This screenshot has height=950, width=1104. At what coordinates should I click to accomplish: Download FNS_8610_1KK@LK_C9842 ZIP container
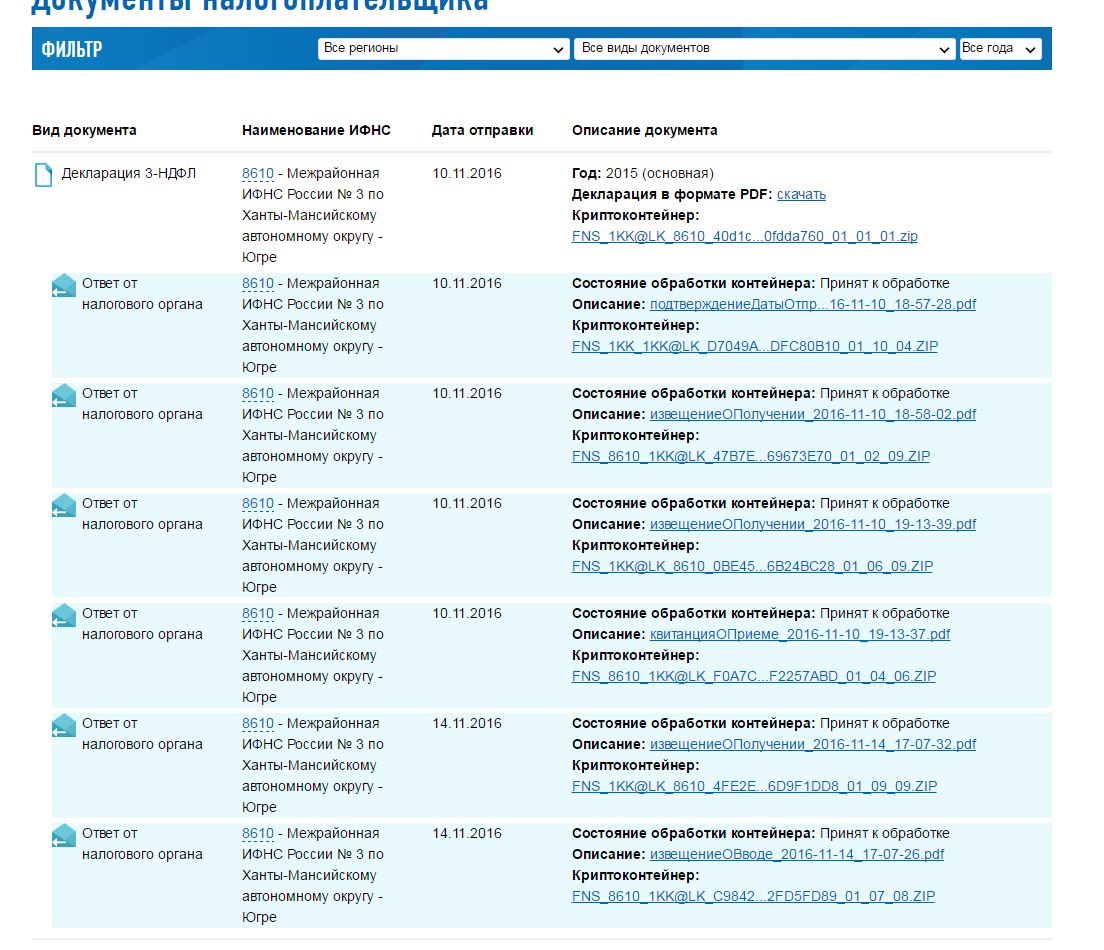click(x=753, y=896)
